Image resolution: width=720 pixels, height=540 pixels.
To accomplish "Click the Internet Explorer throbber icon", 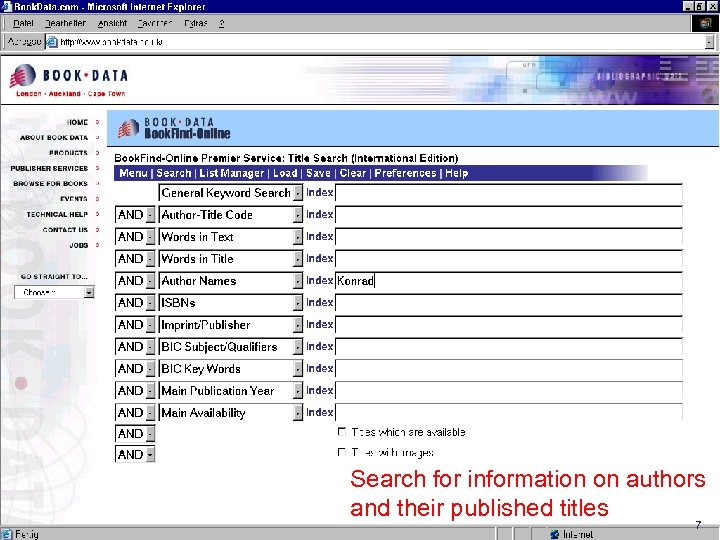I will click(x=705, y=23).
